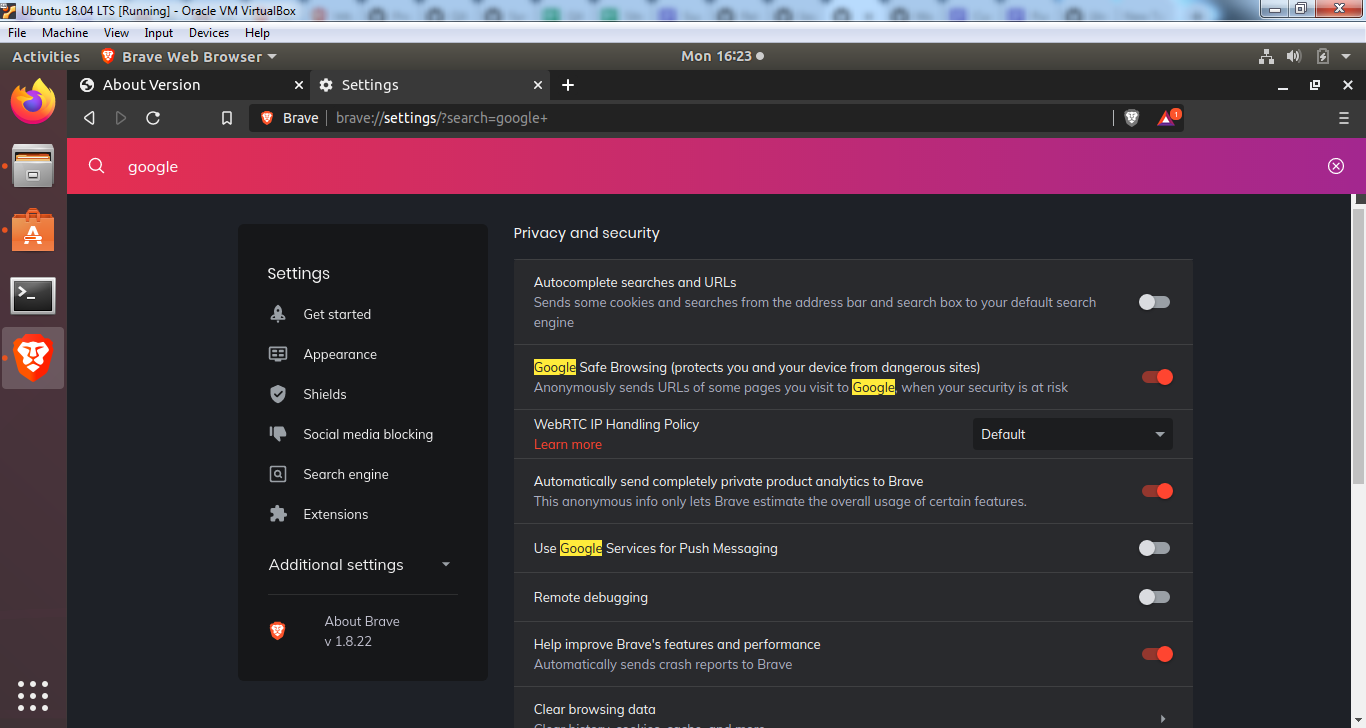
Task: Open Search engine settings
Action: (x=346, y=474)
